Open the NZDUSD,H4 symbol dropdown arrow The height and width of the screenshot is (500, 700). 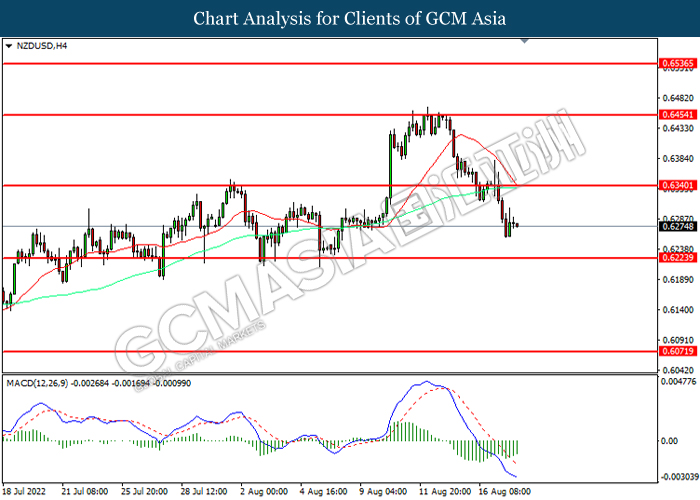[8, 46]
